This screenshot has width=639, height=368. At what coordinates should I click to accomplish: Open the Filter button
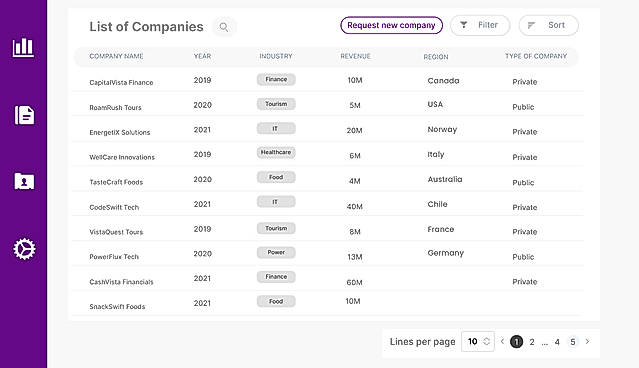(480, 25)
